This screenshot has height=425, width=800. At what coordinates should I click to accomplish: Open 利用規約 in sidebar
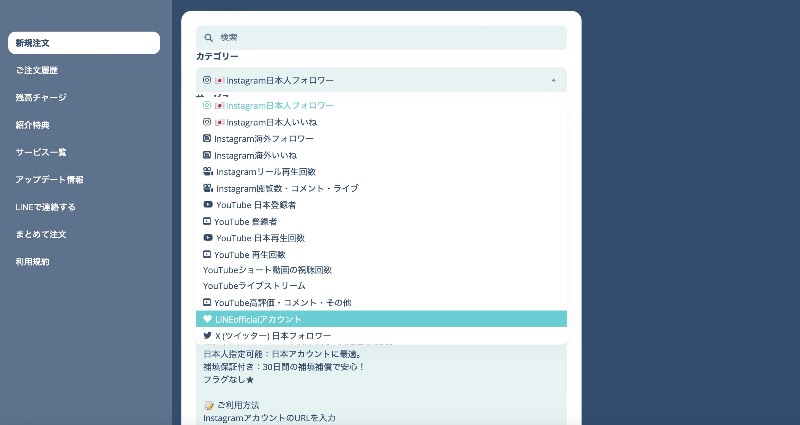click(32, 262)
